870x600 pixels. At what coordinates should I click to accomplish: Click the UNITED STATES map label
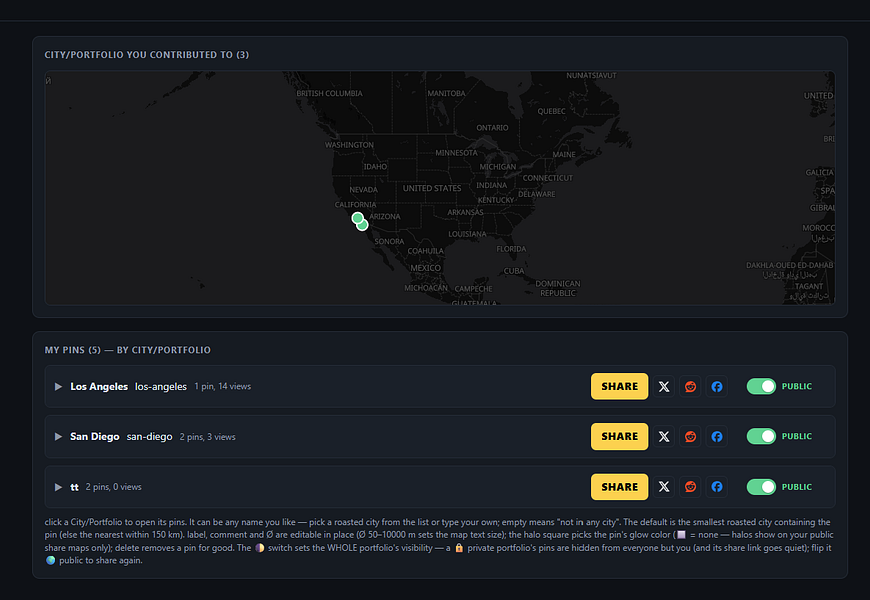tap(432, 188)
